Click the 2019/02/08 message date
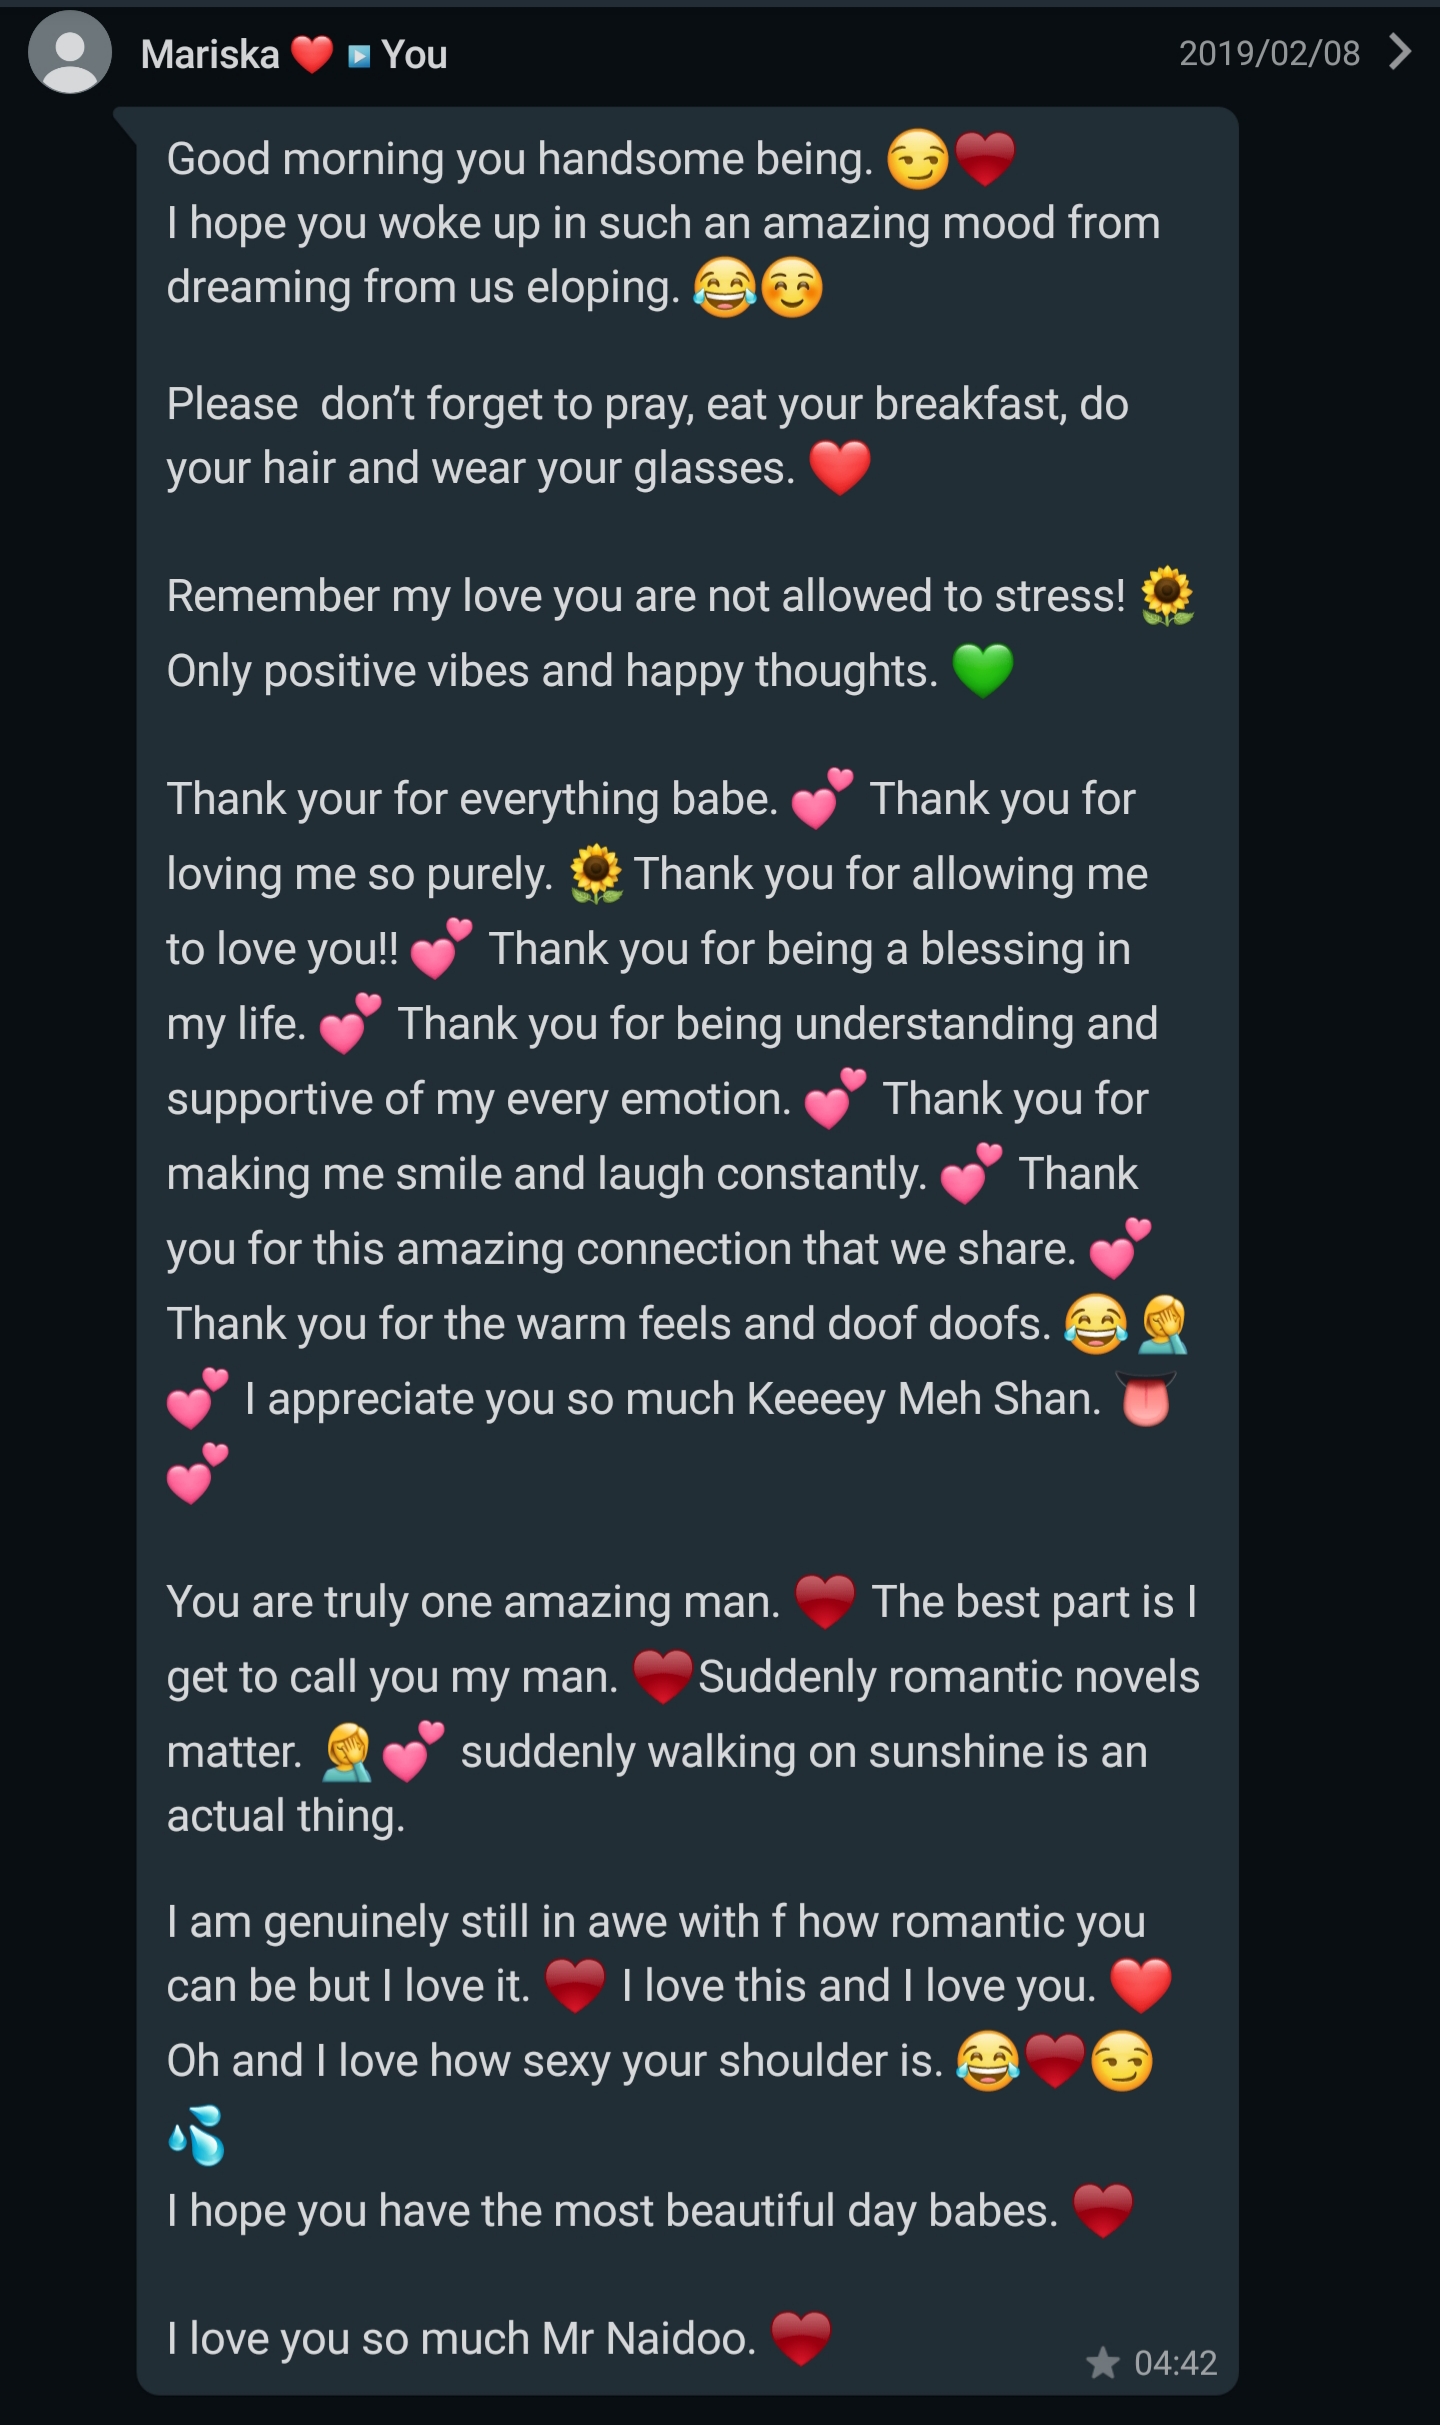 point(1269,53)
